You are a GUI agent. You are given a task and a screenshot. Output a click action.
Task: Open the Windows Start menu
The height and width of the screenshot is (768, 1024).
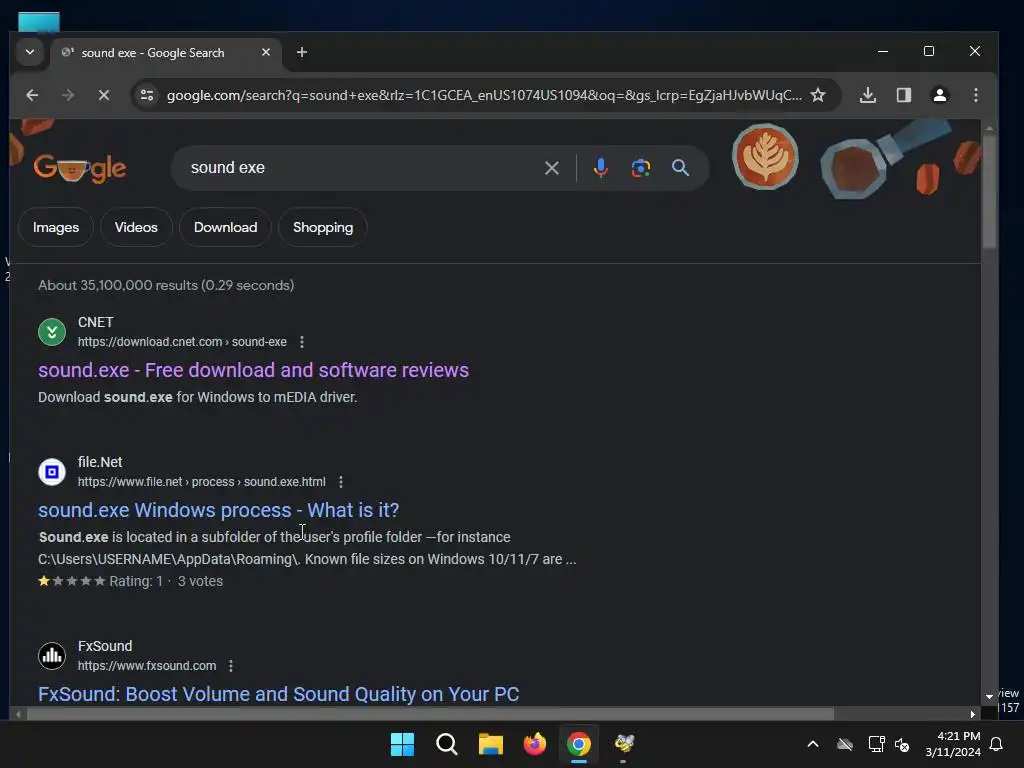coord(402,744)
